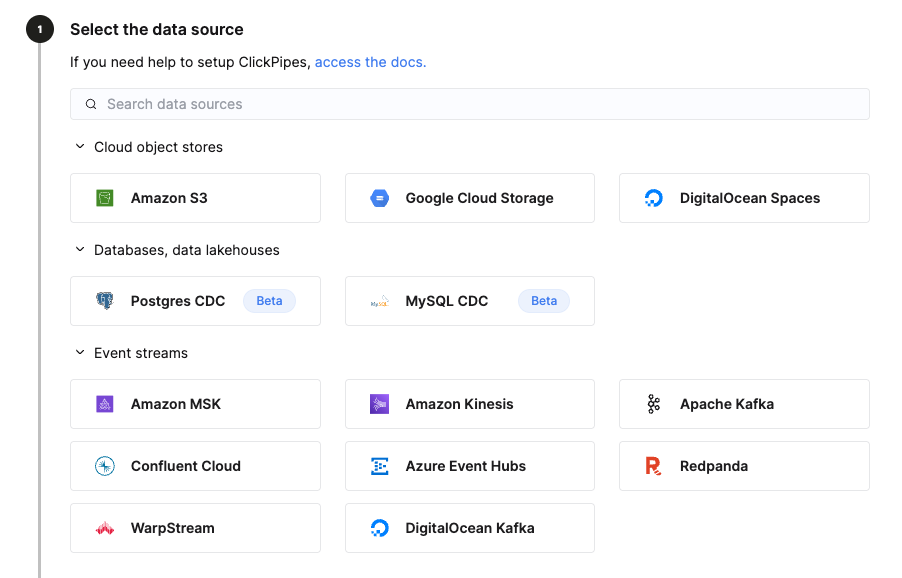This screenshot has width=902, height=578.
Task: Click the Amazon S3 icon
Action: pos(104,198)
